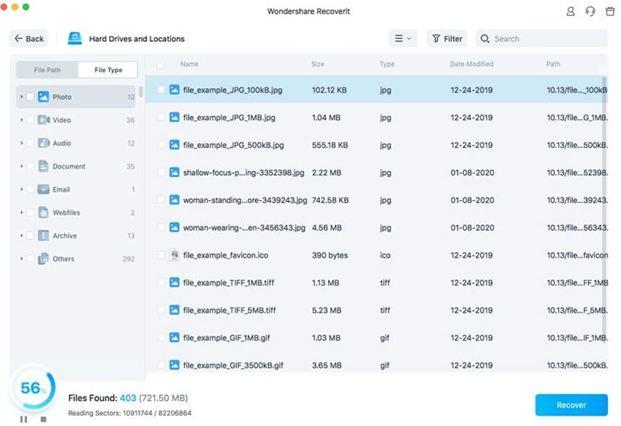Check the file_example_JPG_100kB.jpg checkbox
Viewport: 621px width, 426px height.
coord(160,90)
